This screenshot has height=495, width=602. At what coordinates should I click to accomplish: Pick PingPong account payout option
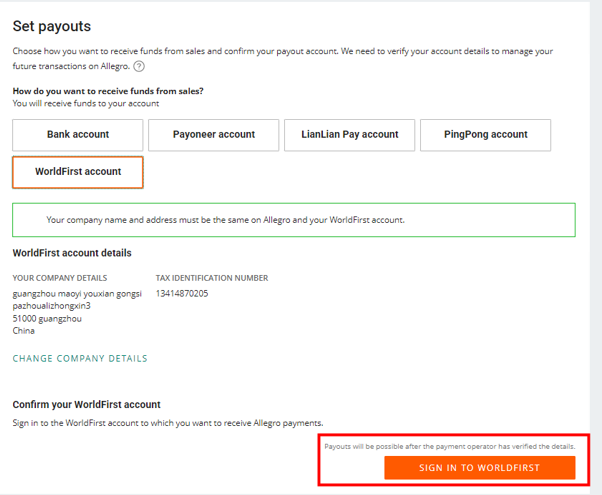point(485,134)
